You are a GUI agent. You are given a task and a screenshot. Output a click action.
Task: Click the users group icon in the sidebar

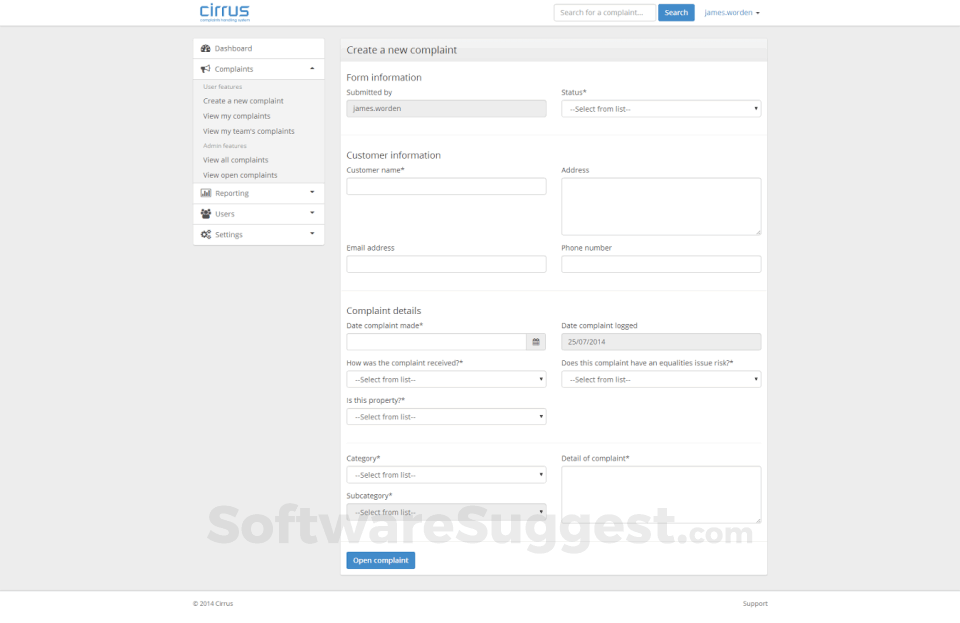(x=206, y=214)
